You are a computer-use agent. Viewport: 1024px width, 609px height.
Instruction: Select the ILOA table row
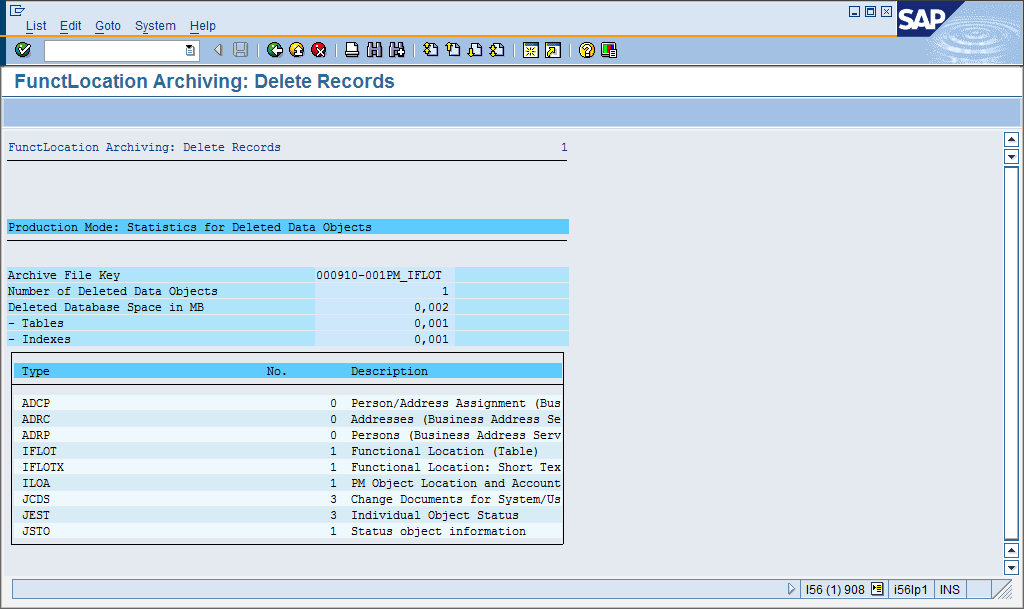(x=287, y=483)
